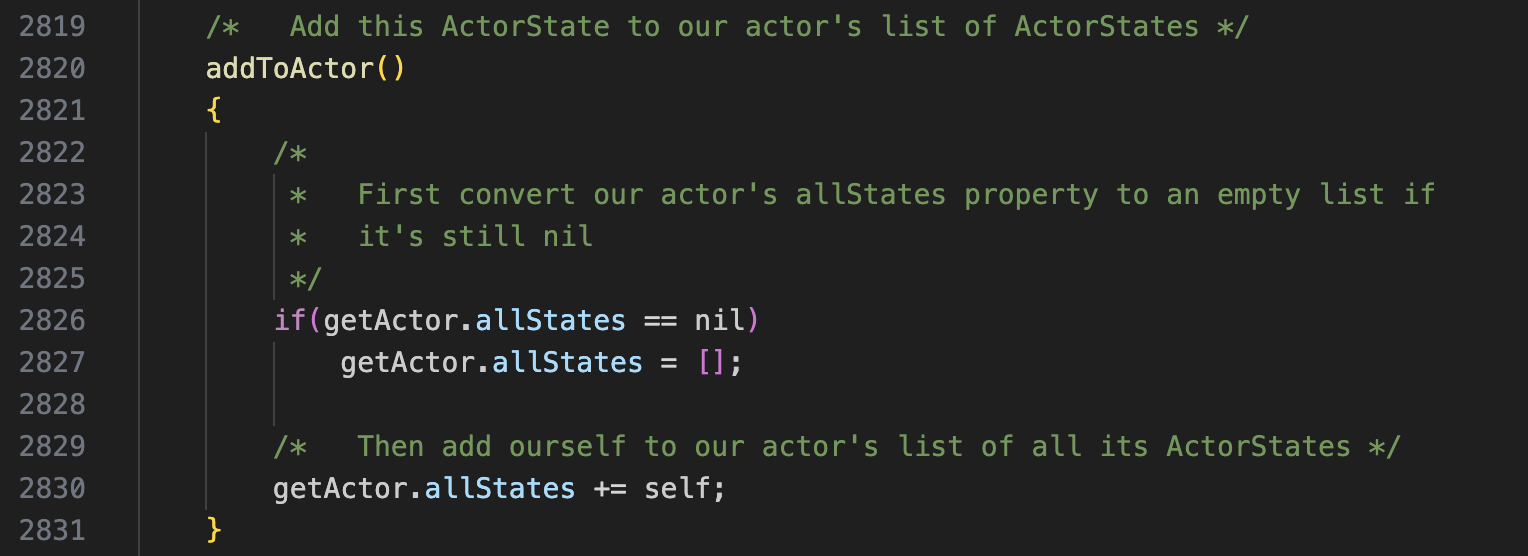Click the comment text 'it's still nil'
Image resolution: width=1528 pixels, height=556 pixels.
(475, 236)
